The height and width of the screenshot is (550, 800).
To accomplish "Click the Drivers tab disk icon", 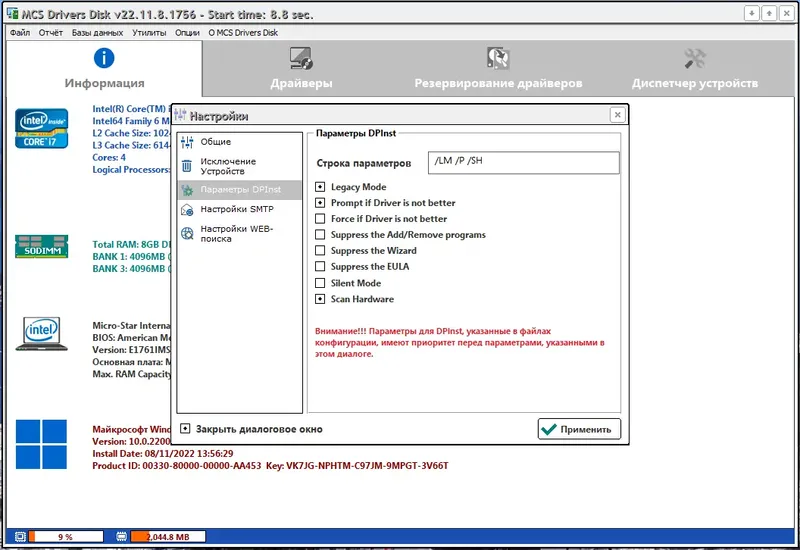I will coord(301,58).
